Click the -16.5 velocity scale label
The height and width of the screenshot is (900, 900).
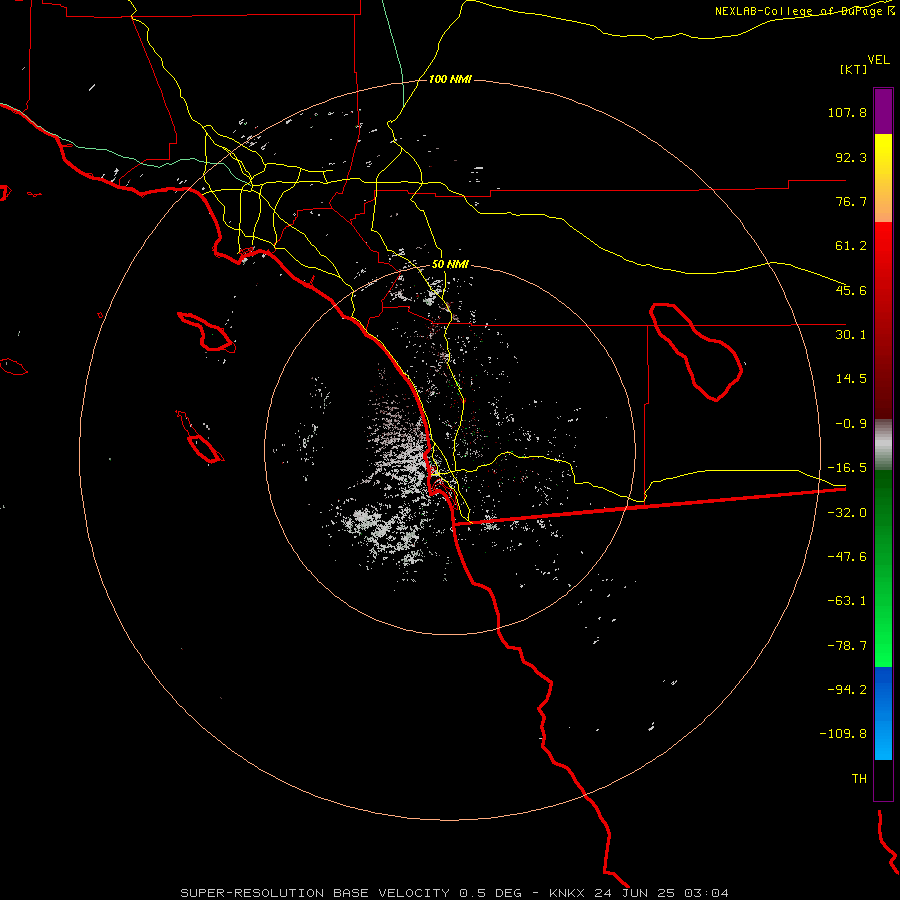point(847,468)
